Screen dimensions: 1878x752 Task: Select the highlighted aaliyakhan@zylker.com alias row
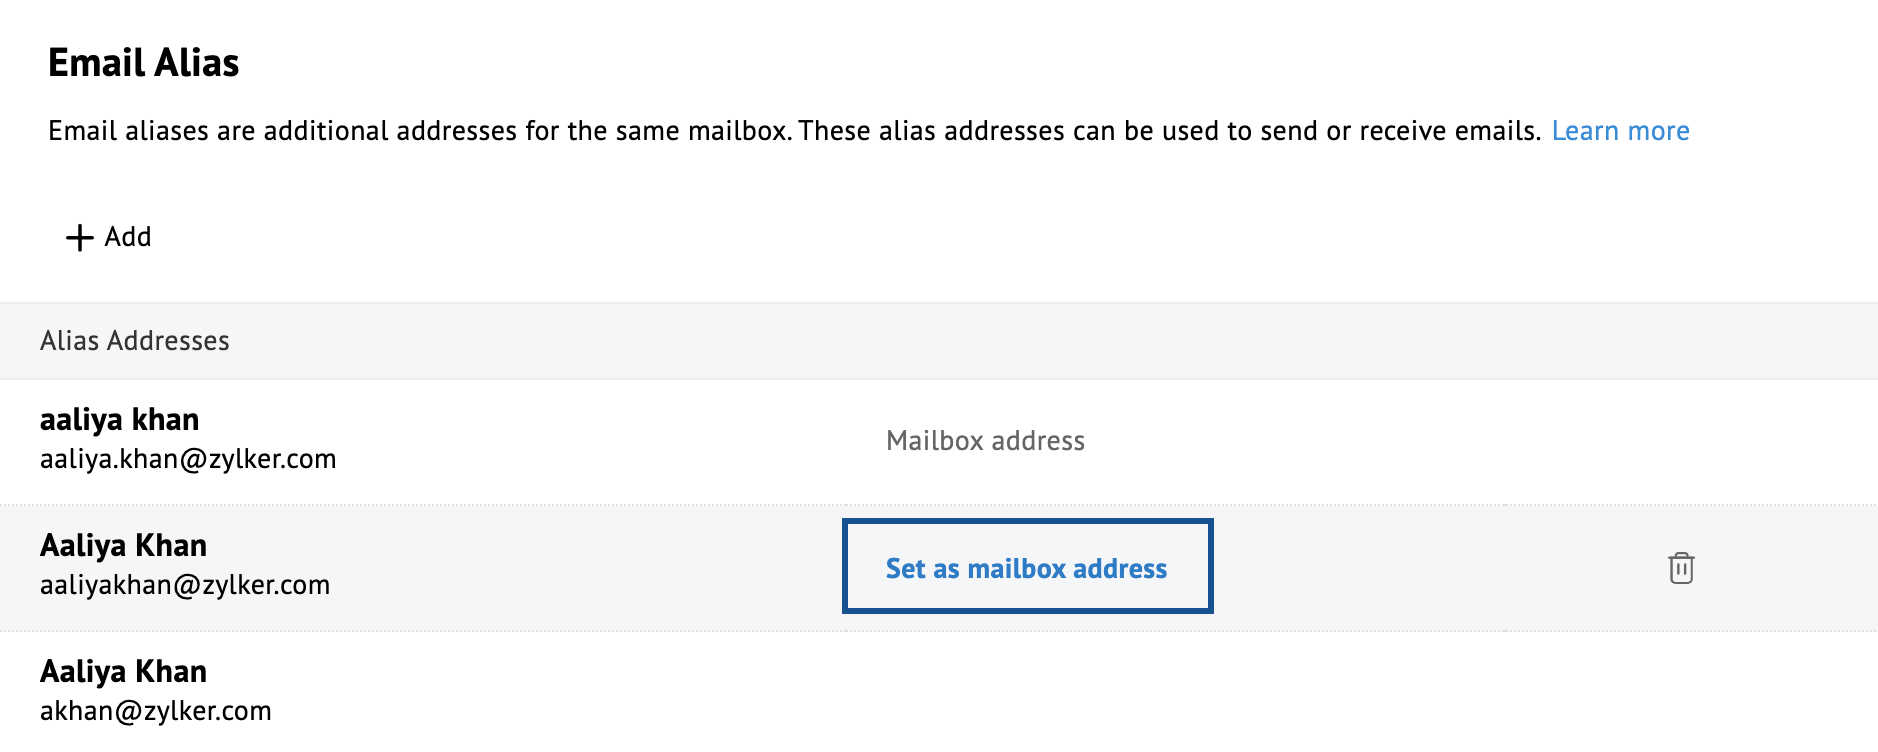[x=600, y=568]
